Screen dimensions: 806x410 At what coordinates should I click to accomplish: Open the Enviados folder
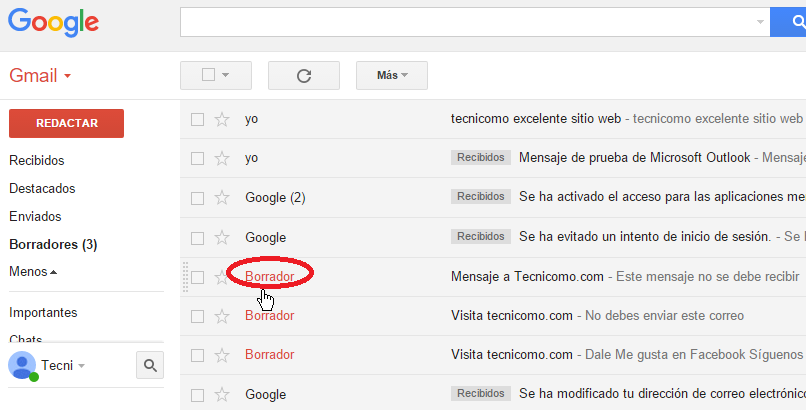35,216
